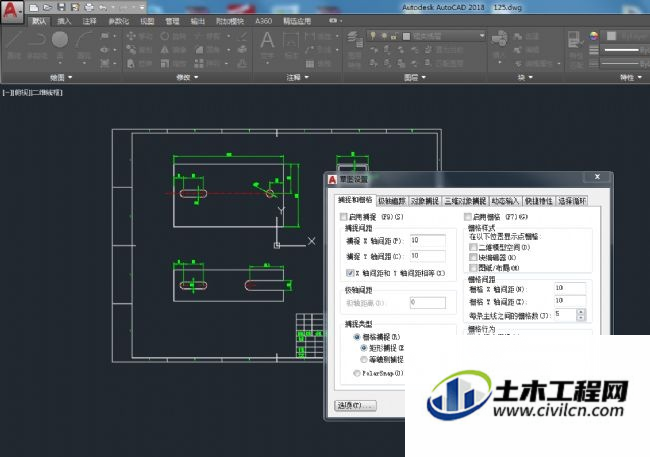Screen dimensions: 650x457
Task: Open Dynamic Input tab in Drafting Settings
Action: tap(505, 201)
